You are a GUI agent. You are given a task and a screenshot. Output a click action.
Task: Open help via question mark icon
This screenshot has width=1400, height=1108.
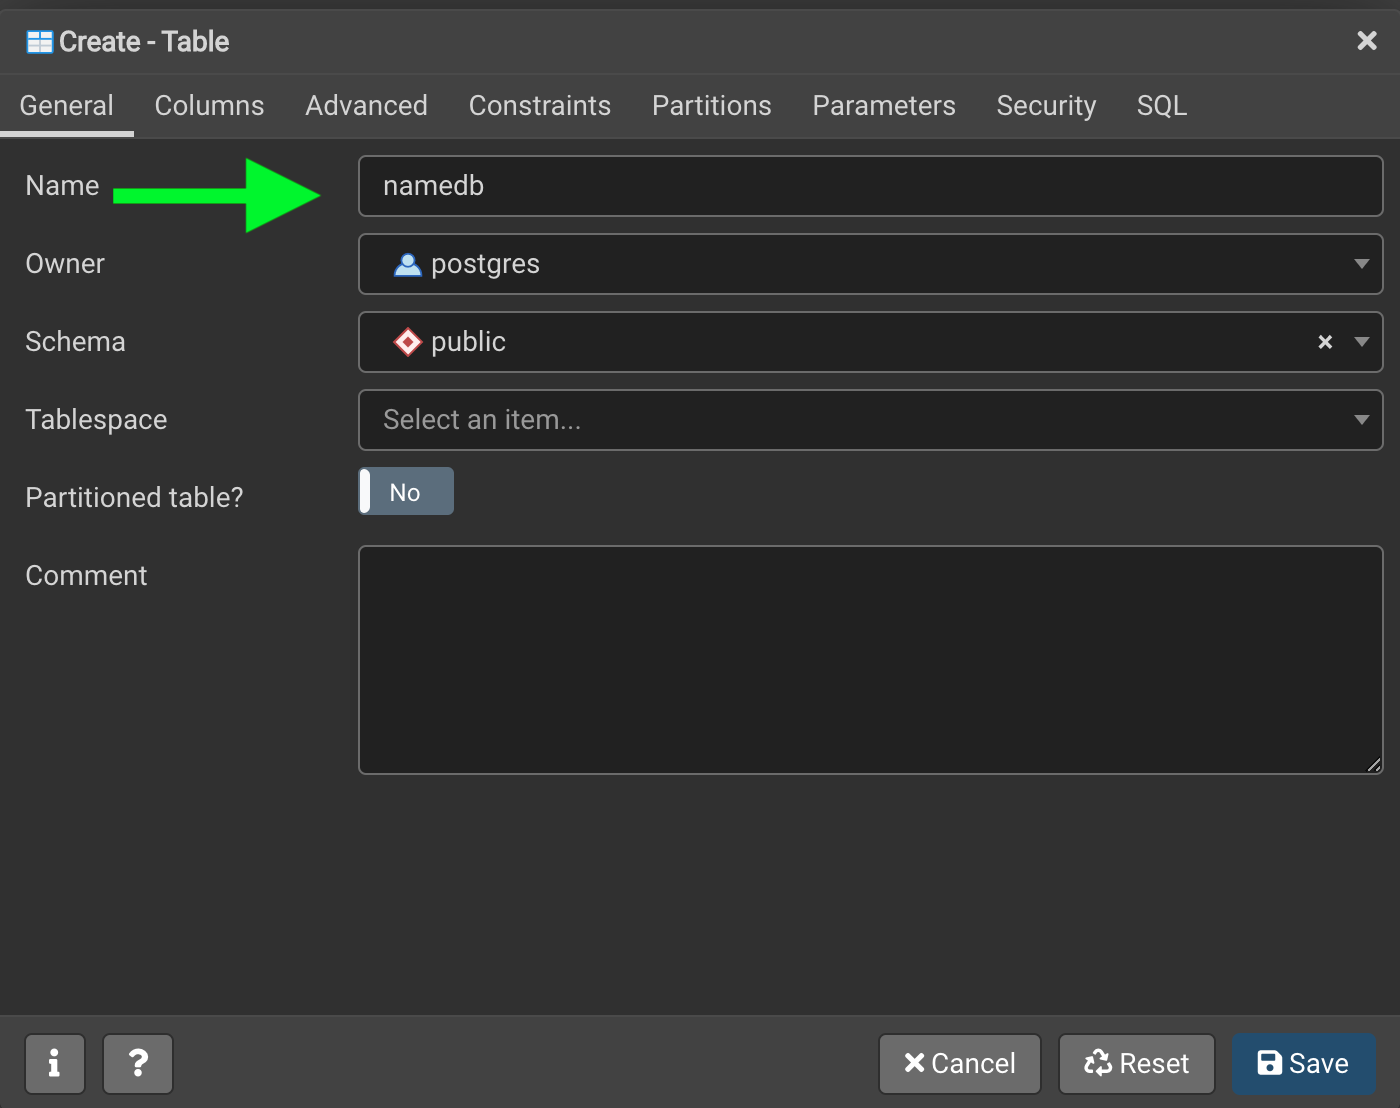point(138,1063)
